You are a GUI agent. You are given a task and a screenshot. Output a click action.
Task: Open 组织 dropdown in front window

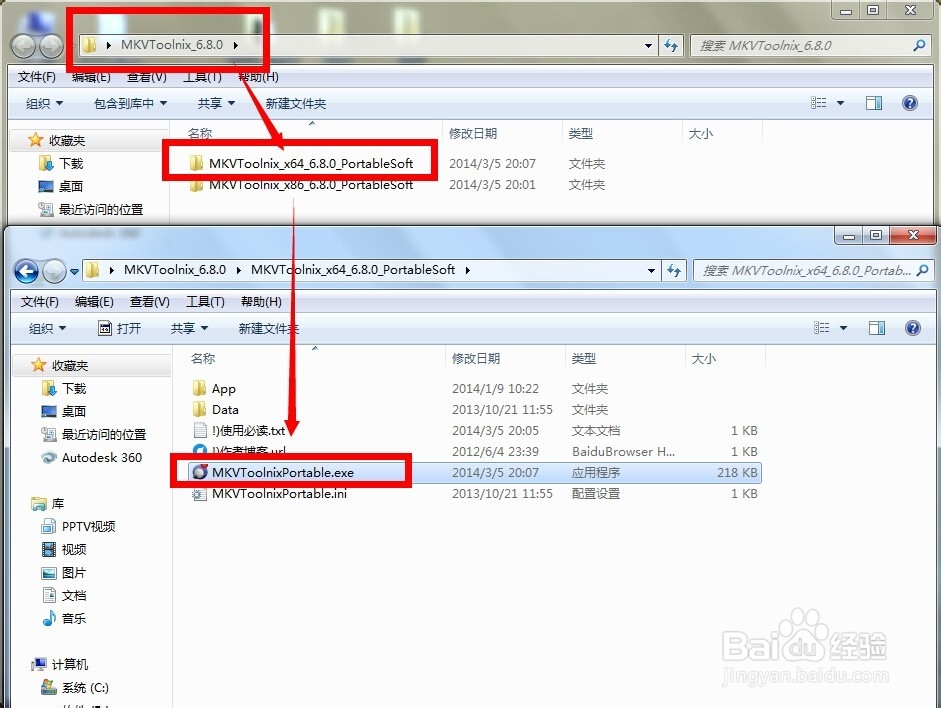coord(47,328)
